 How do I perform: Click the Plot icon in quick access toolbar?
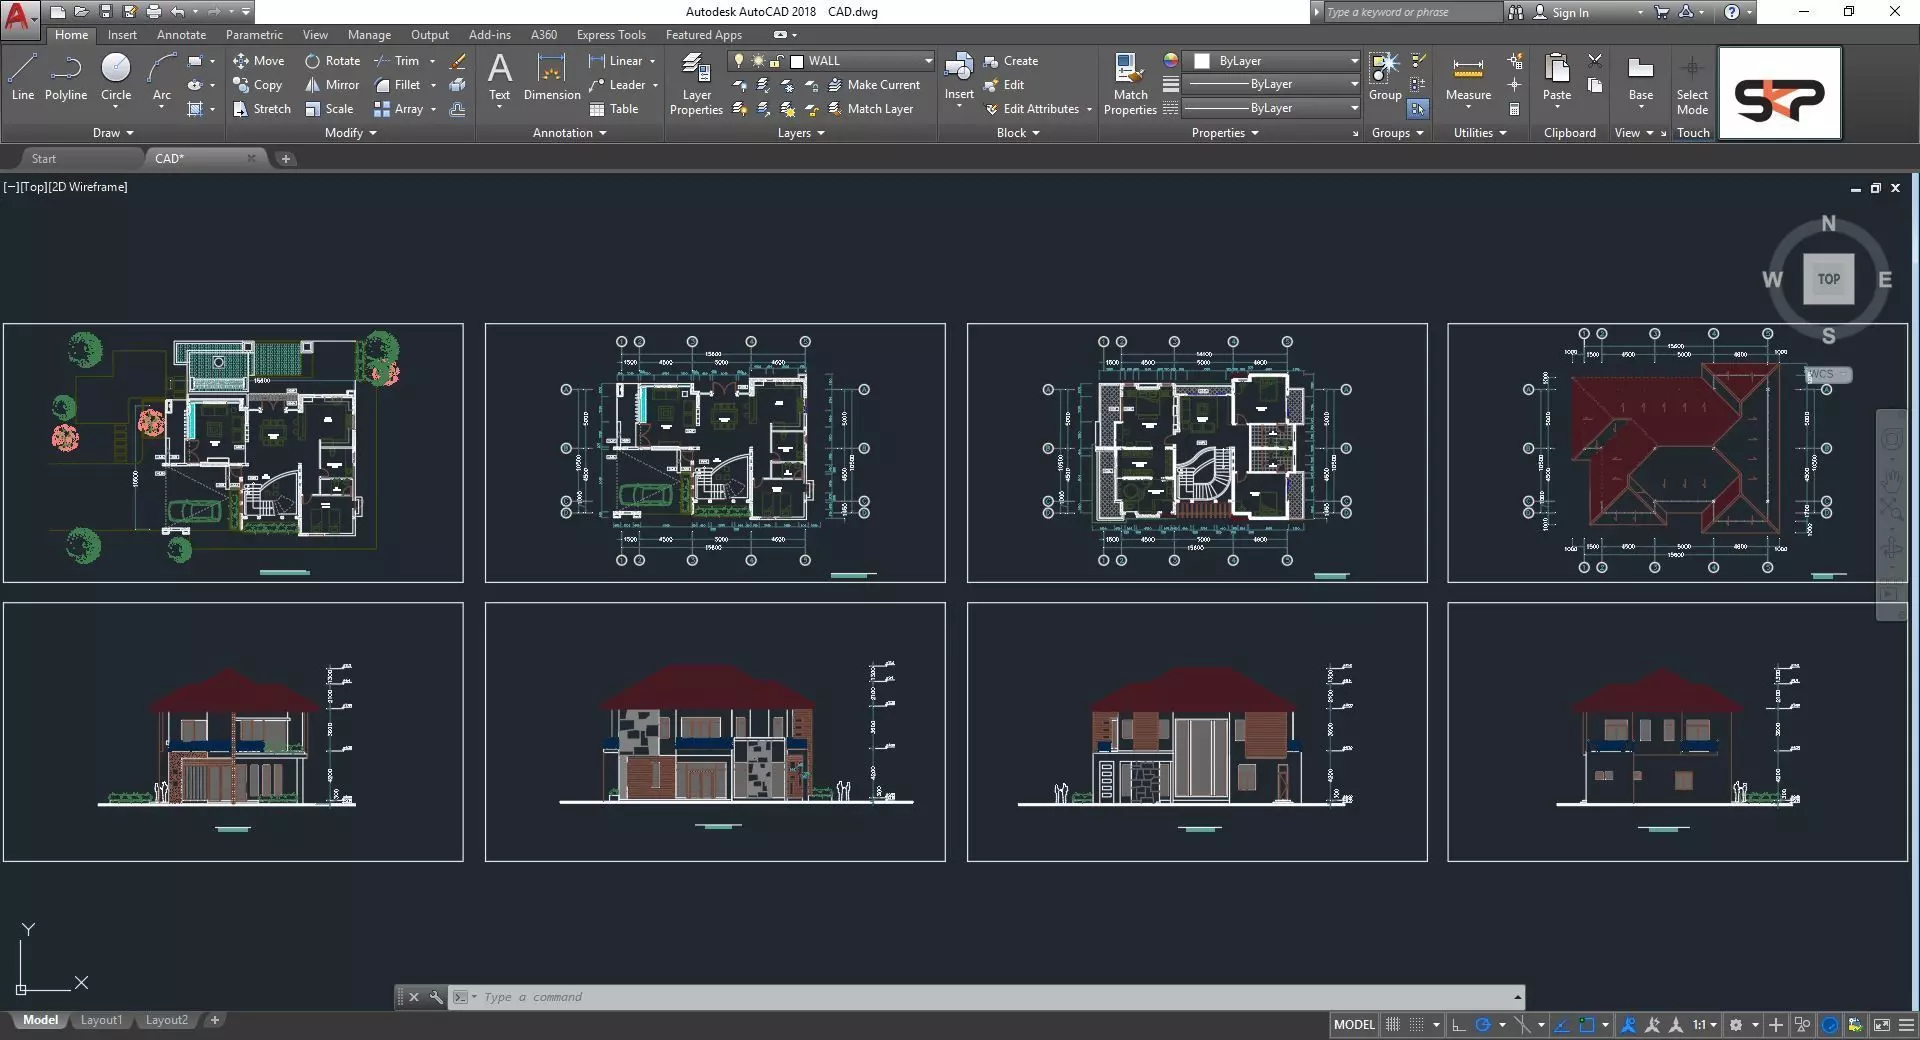tap(153, 12)
